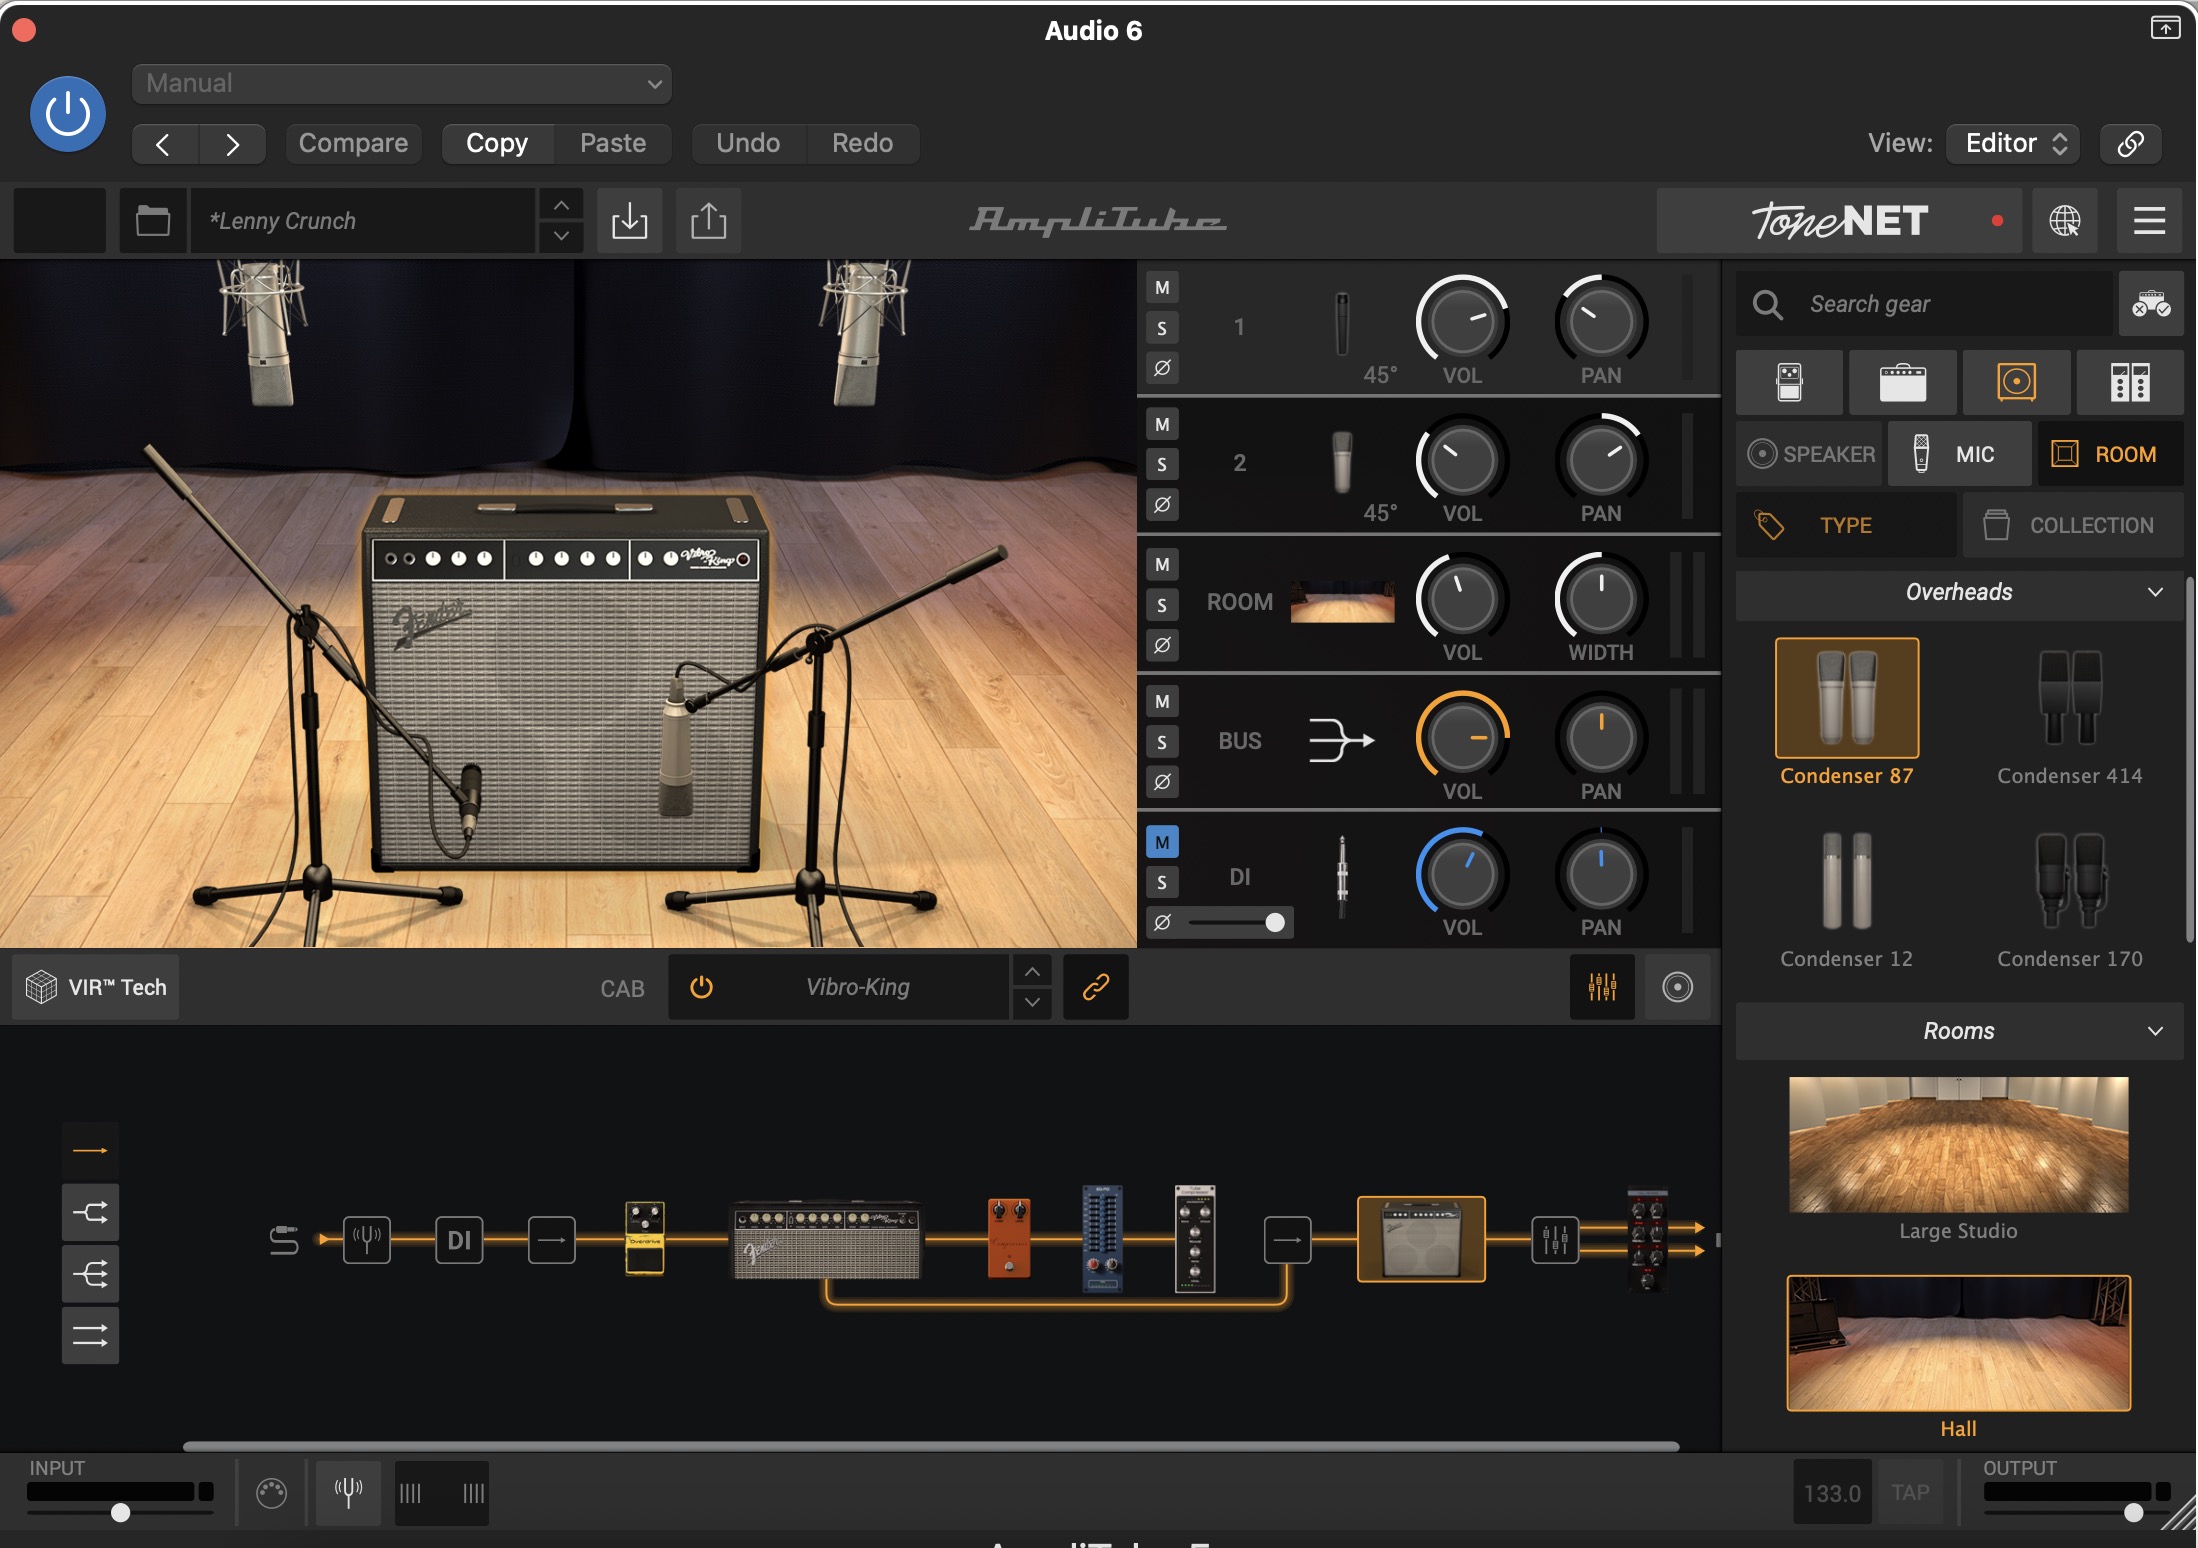Select previous cabinet with Vibro-King up arrow
Screen dimensions: 2198x1548
[x=1032, y=972]
